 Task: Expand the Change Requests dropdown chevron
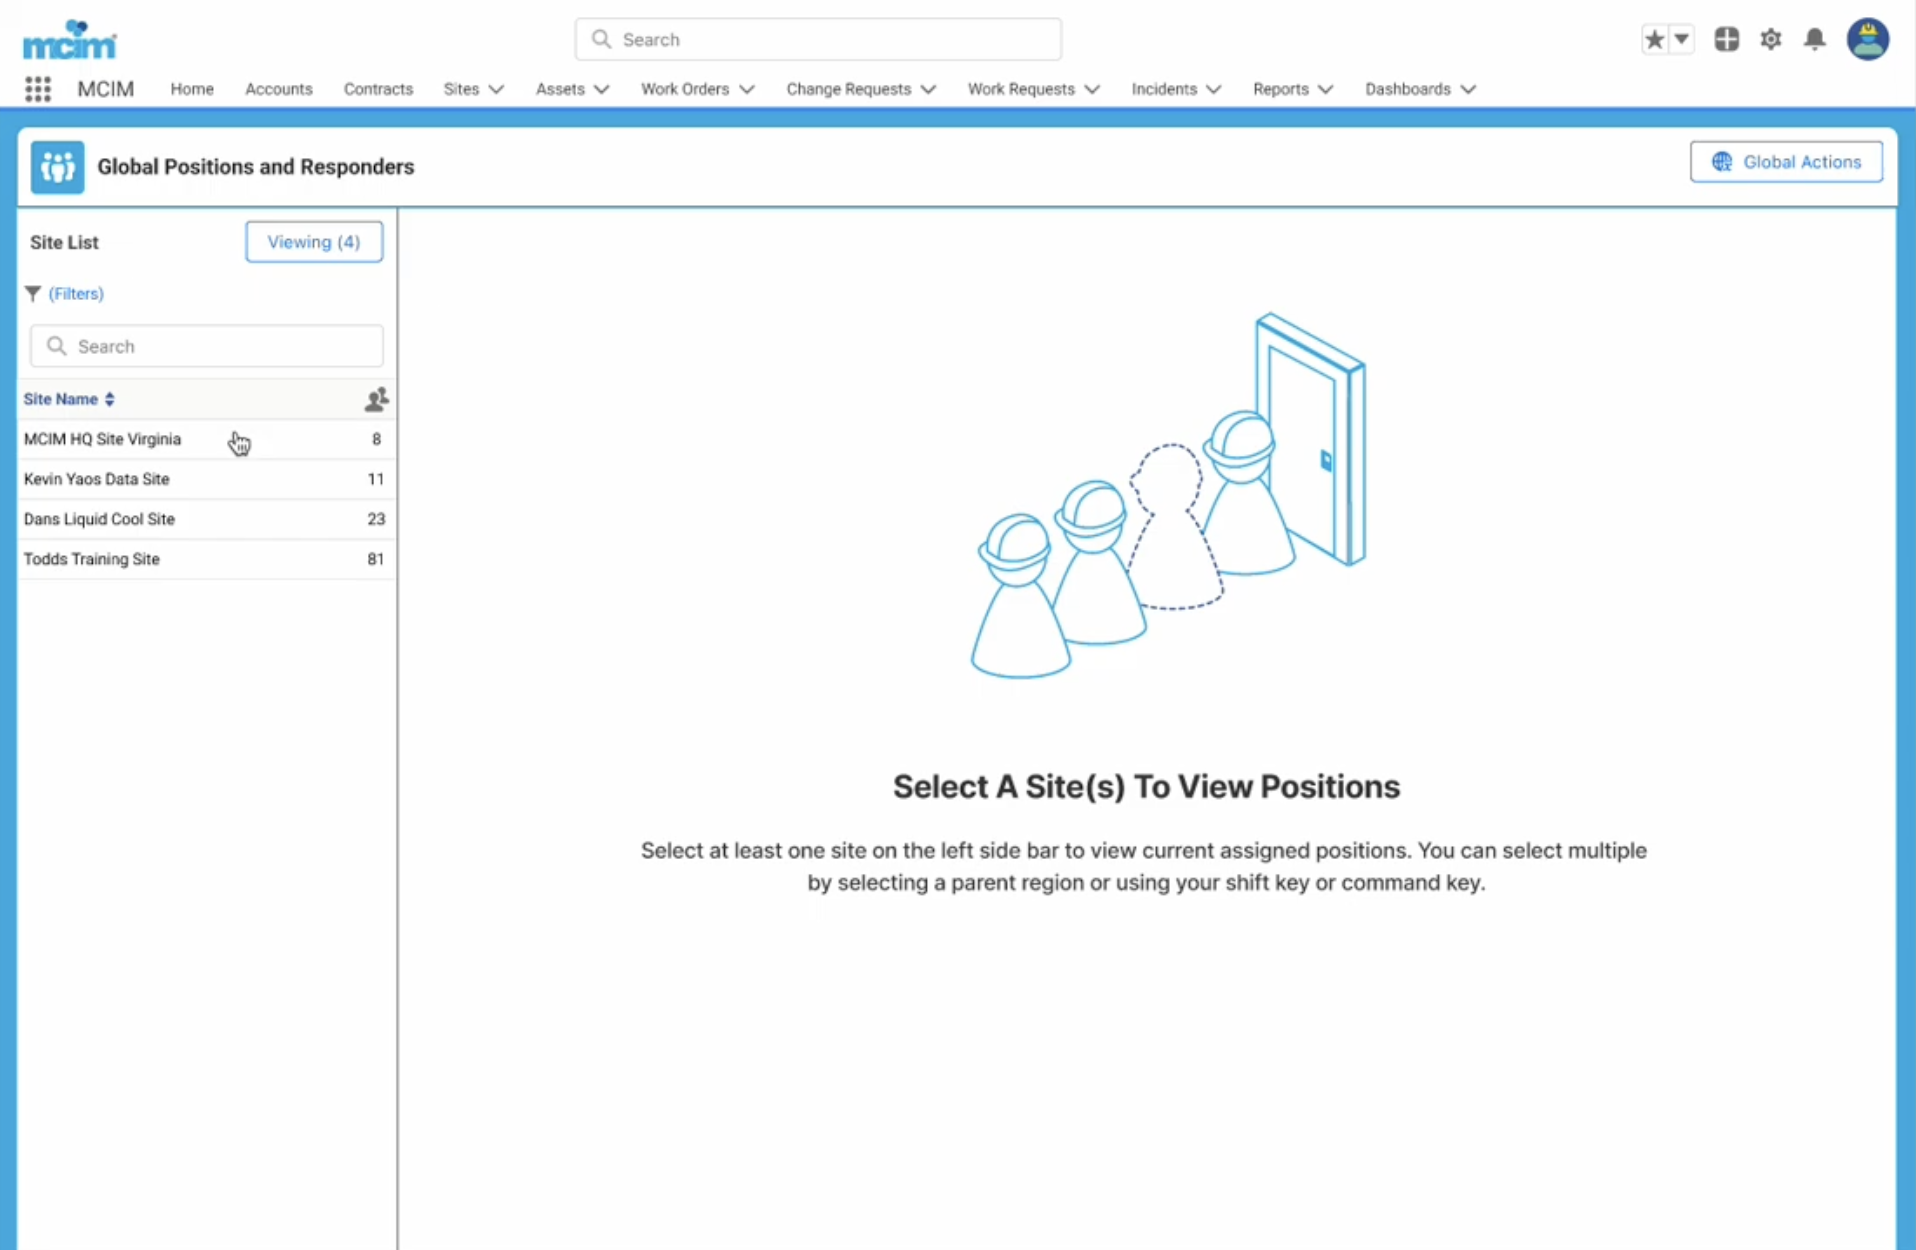(928, 89)
